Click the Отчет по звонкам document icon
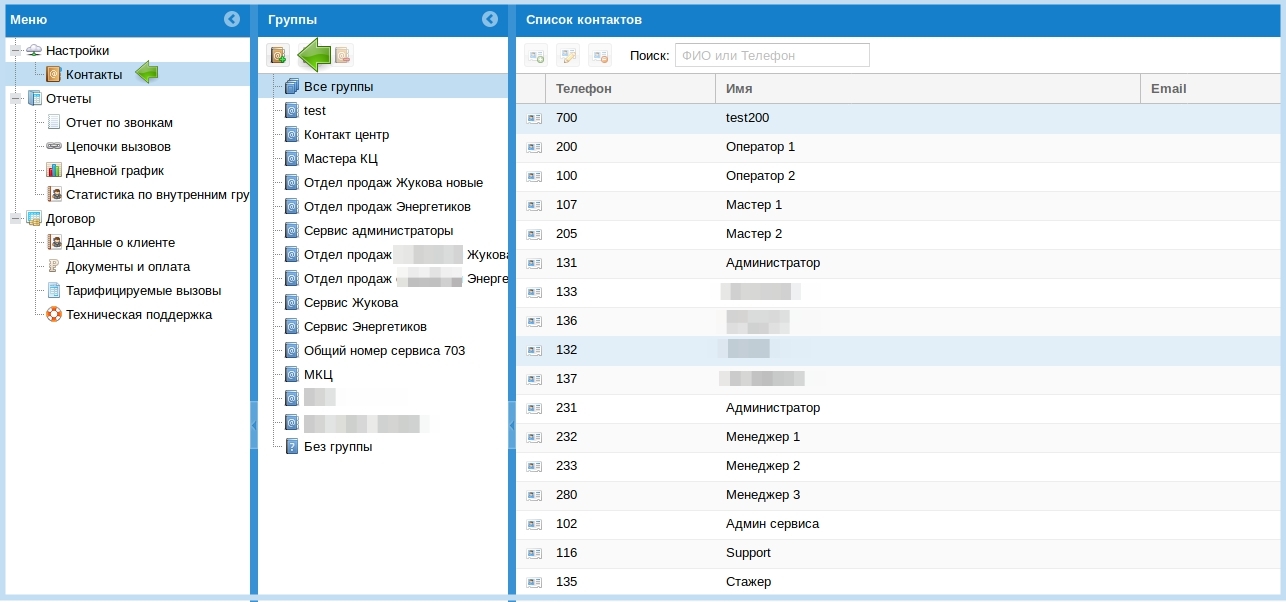 [x=54, y=122]
